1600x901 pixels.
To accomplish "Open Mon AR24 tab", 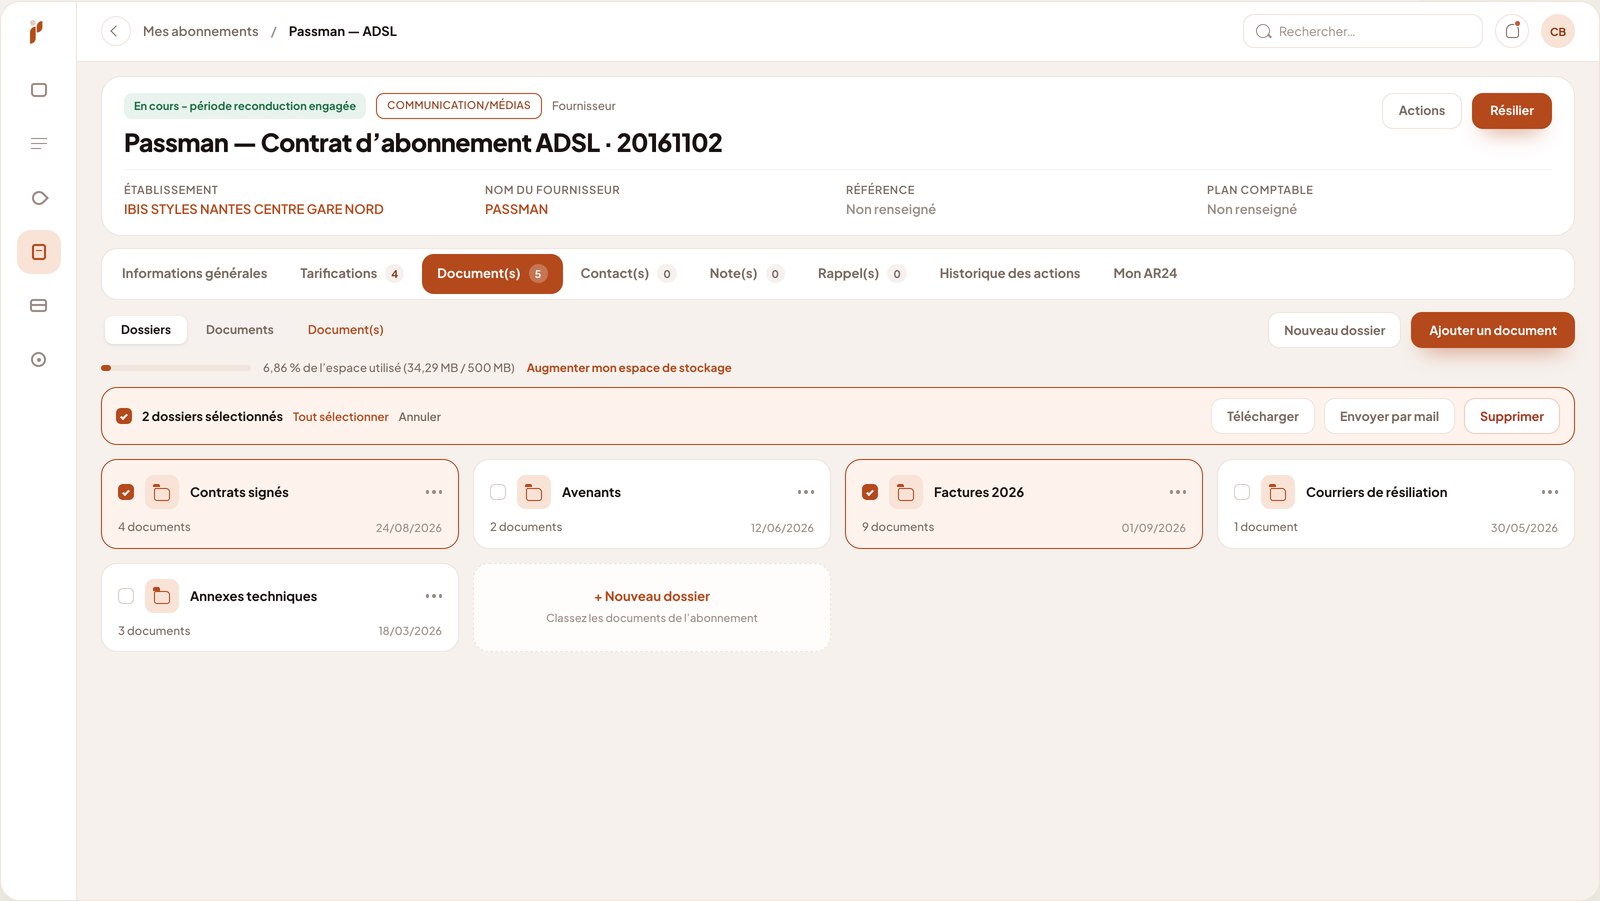I will (x=1145, y=274).
